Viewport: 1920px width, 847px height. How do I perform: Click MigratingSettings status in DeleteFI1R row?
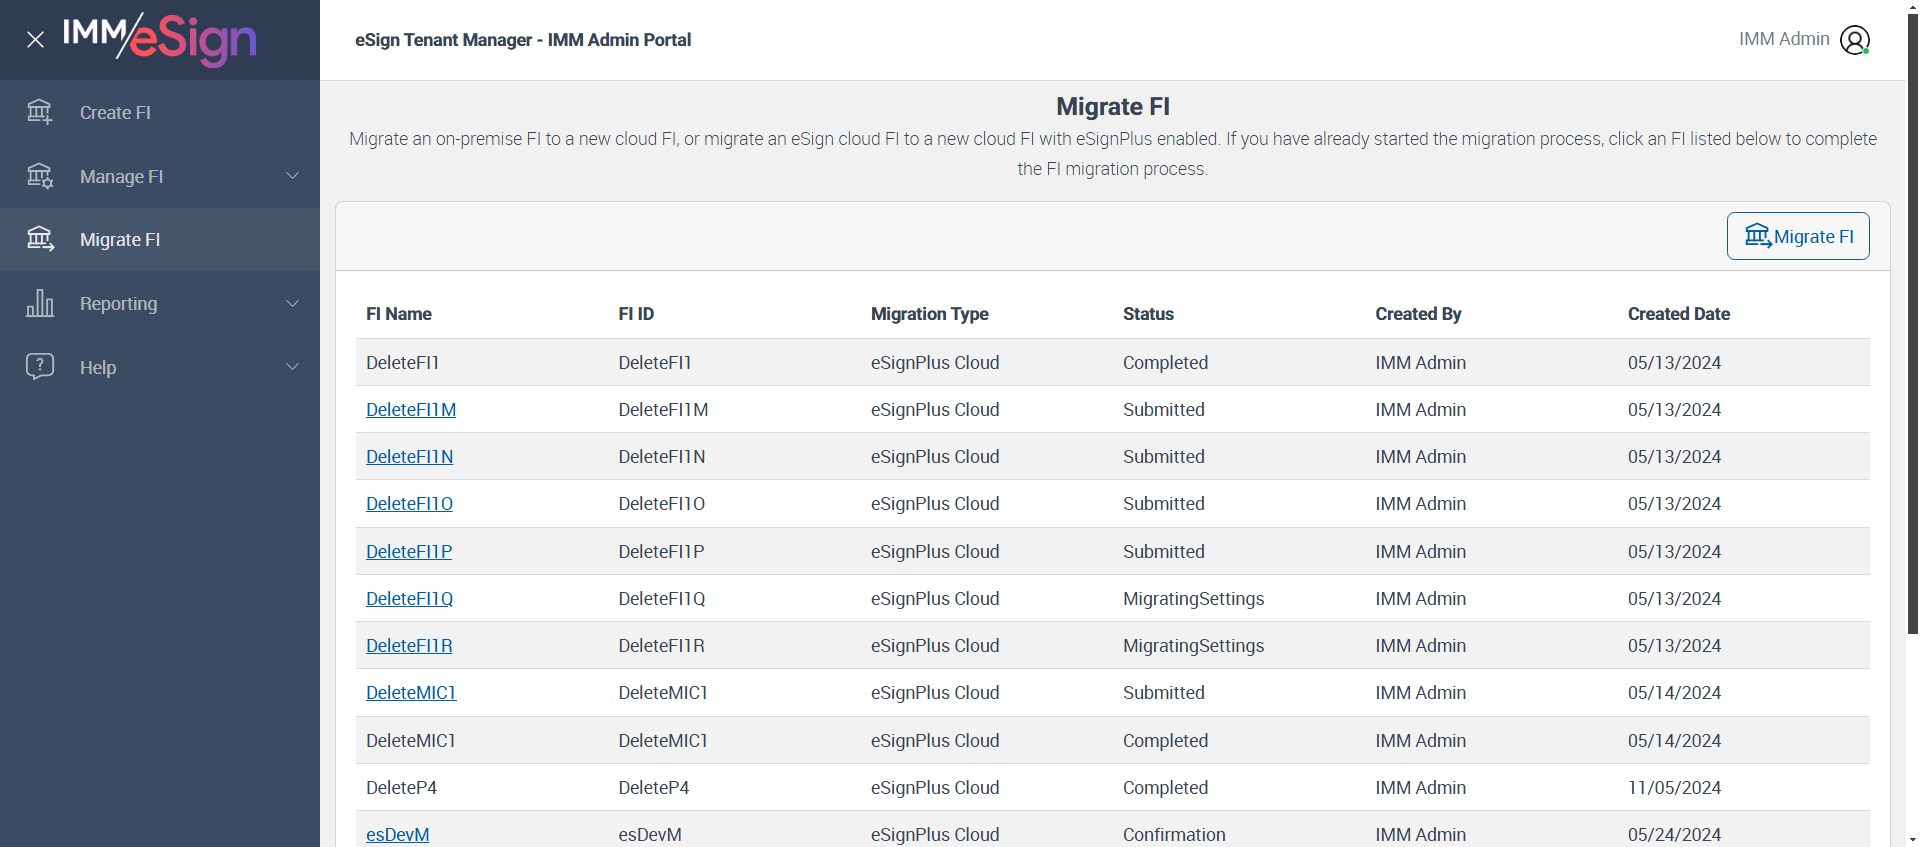pyautogui.click(x=1194, y=646)
